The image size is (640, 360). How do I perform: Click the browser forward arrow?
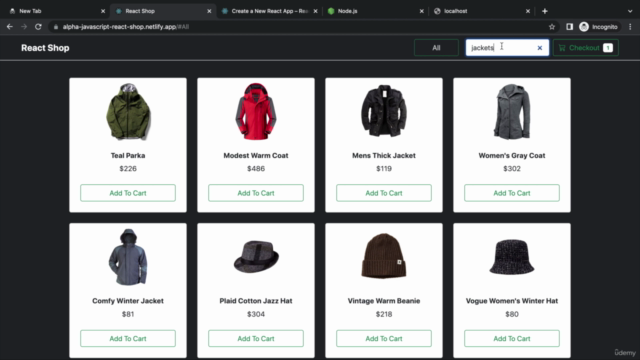pos(24,27)
